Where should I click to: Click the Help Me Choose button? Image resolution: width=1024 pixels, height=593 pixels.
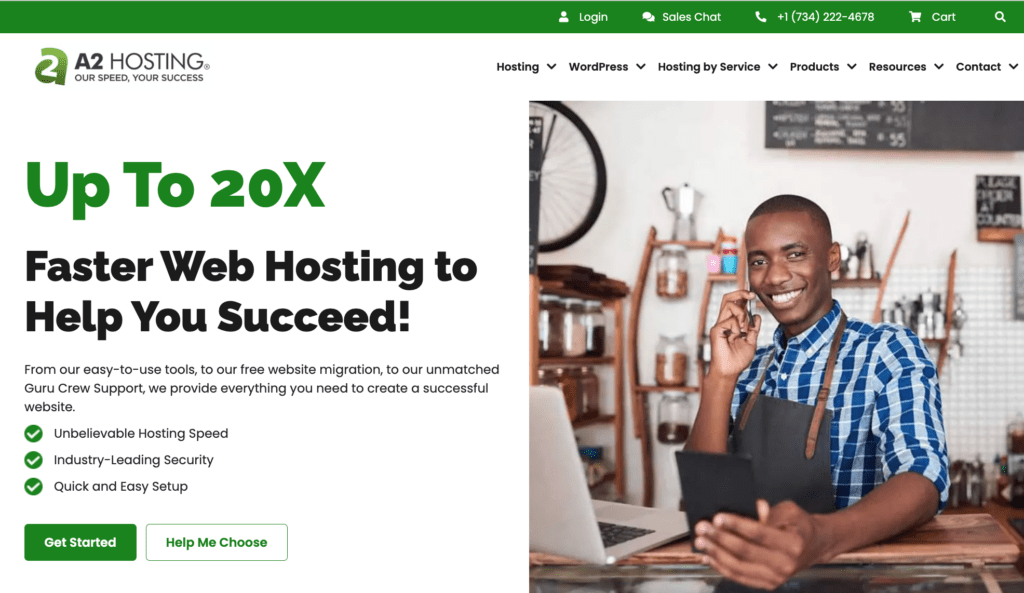[216, 542]
